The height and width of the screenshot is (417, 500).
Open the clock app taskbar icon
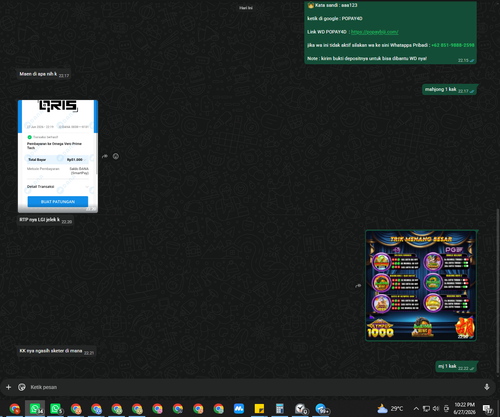(x=300, y=409)
